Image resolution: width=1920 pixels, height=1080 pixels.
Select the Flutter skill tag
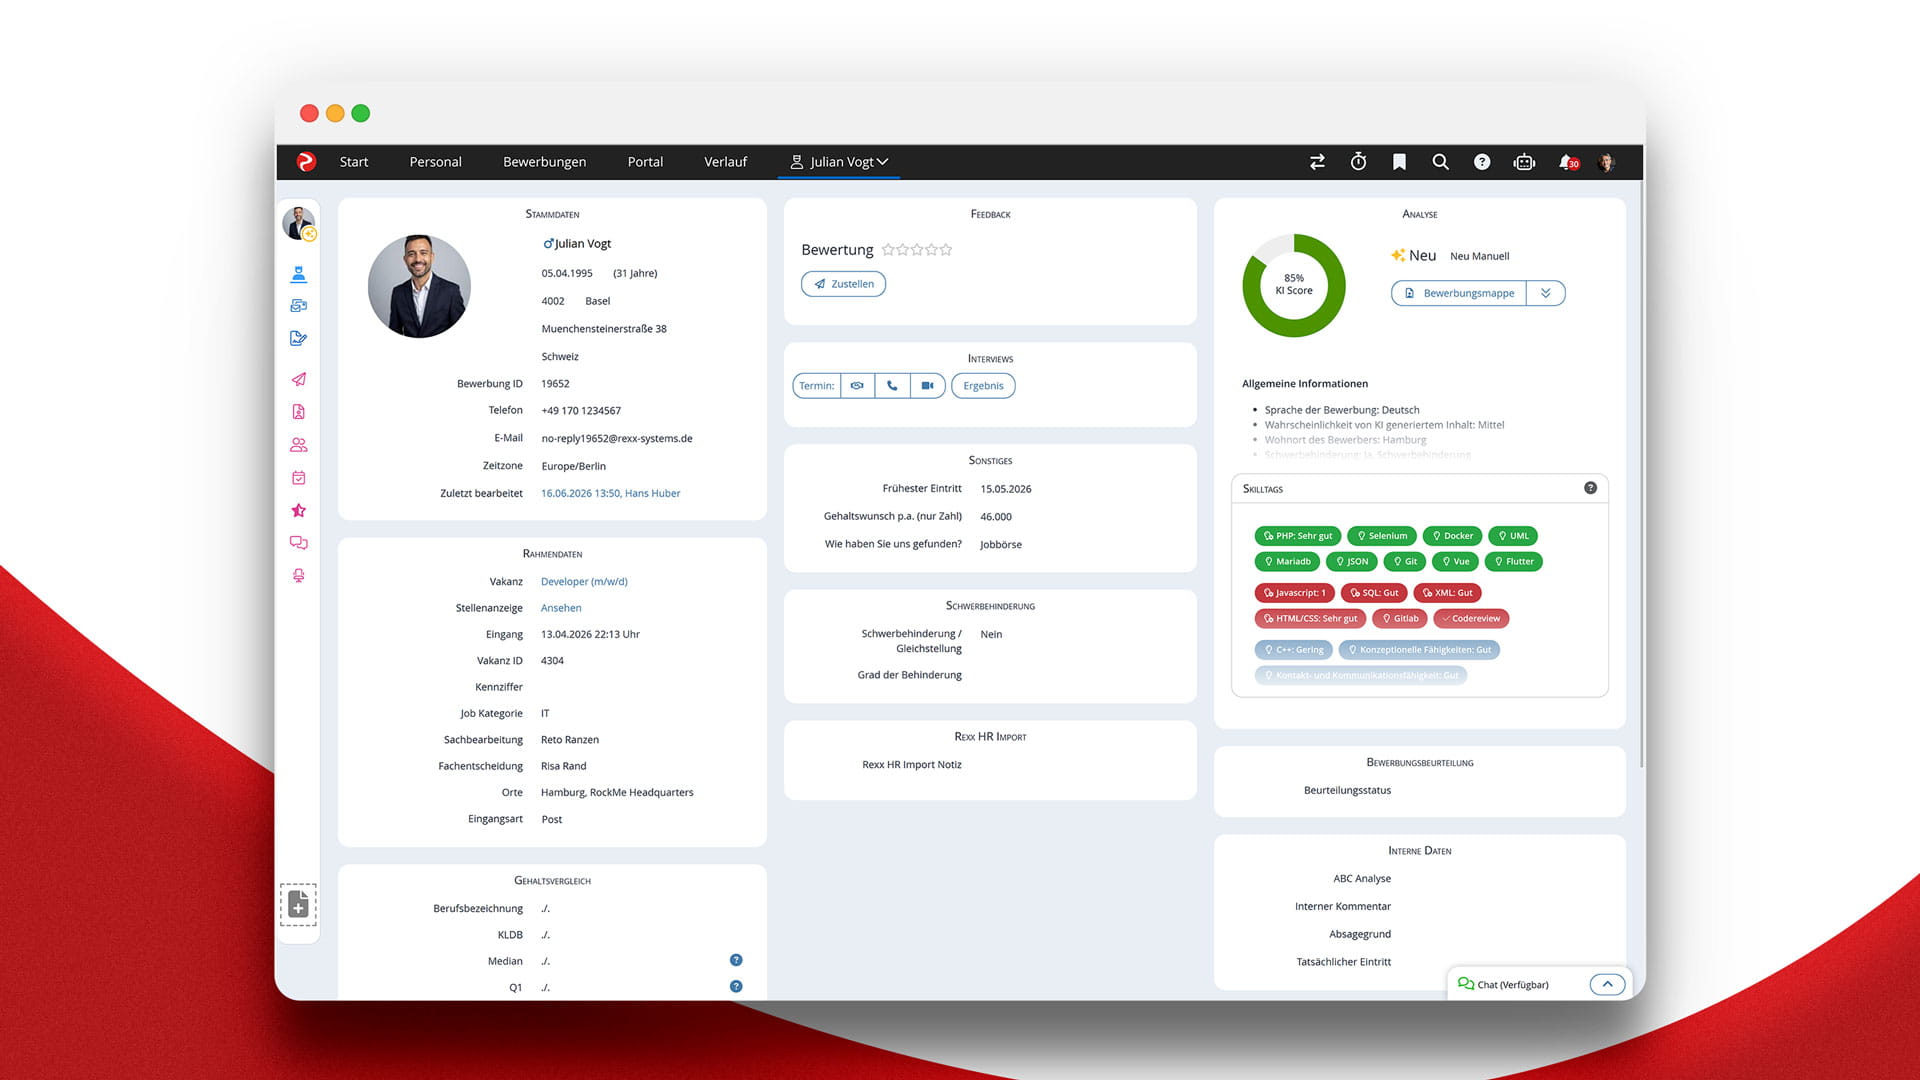coord(1514,562)
